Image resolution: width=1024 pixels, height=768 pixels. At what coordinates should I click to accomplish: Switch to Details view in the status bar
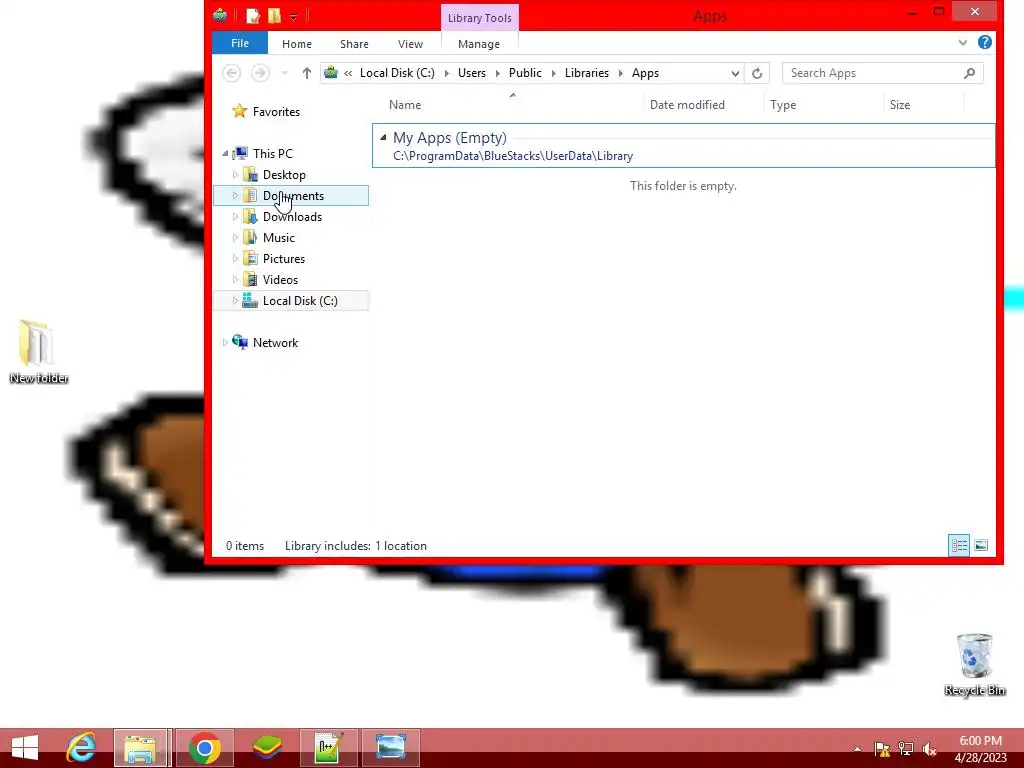(959, 545)
